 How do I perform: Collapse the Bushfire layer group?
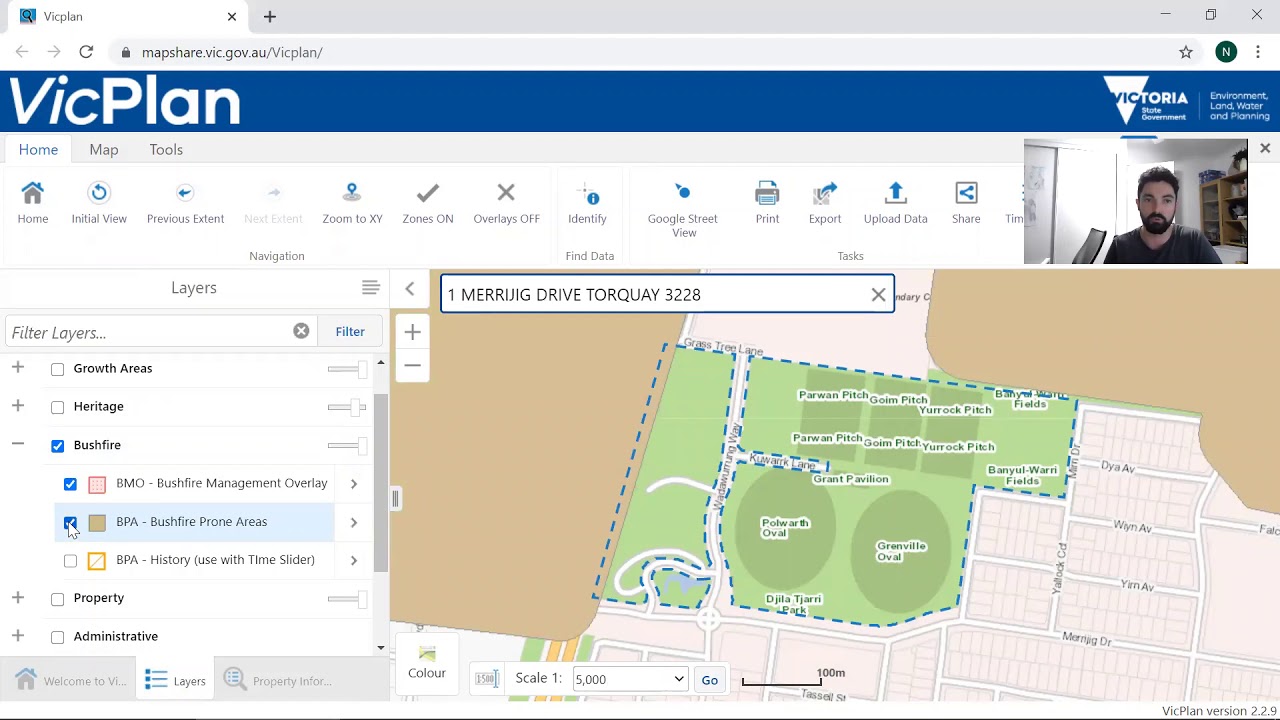tap(18, 444)
